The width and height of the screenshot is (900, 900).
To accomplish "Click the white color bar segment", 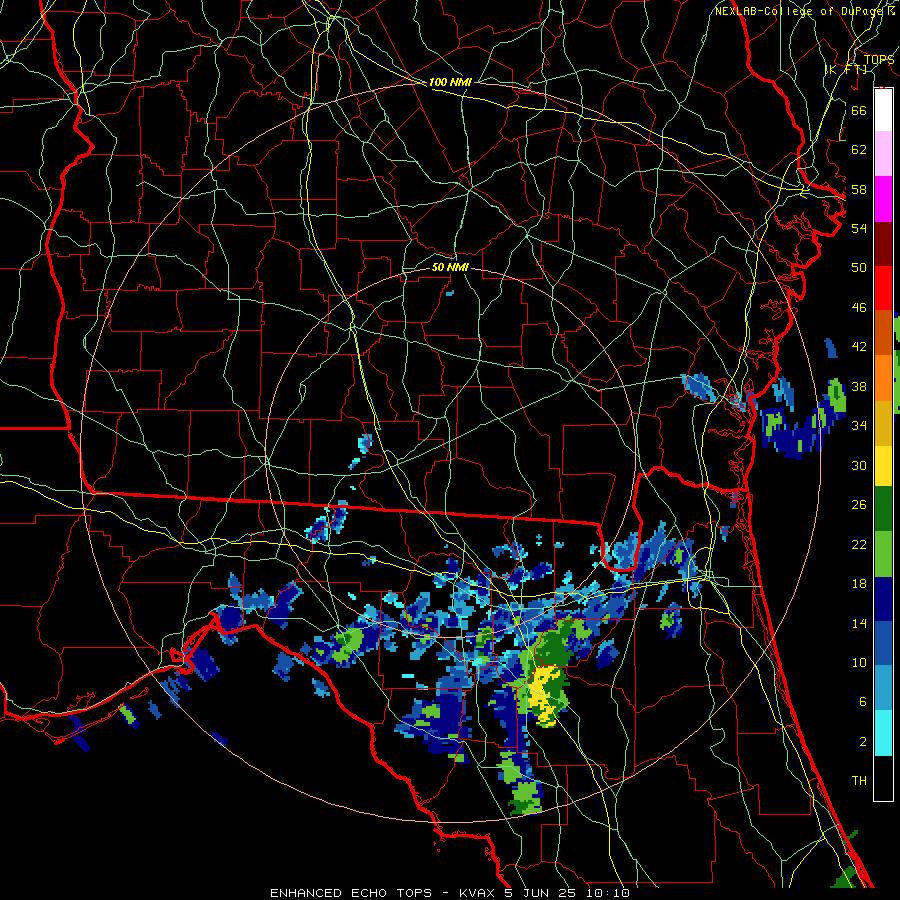I will 883,110.
